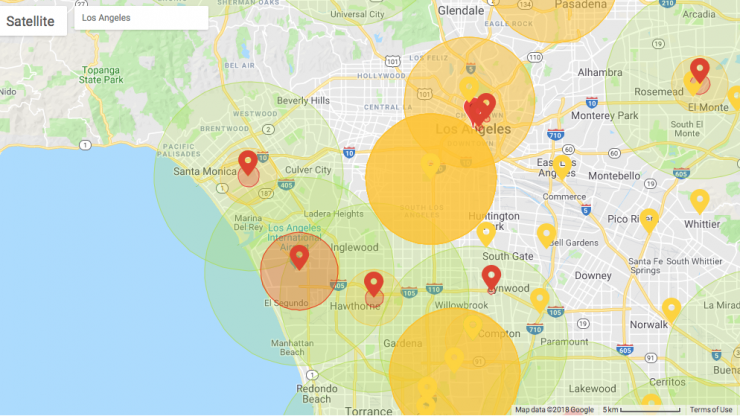The width and height of the screenshot is (740, 416).
Task: Select the yellow pin near Huntington Park
Action: point(486,232)
